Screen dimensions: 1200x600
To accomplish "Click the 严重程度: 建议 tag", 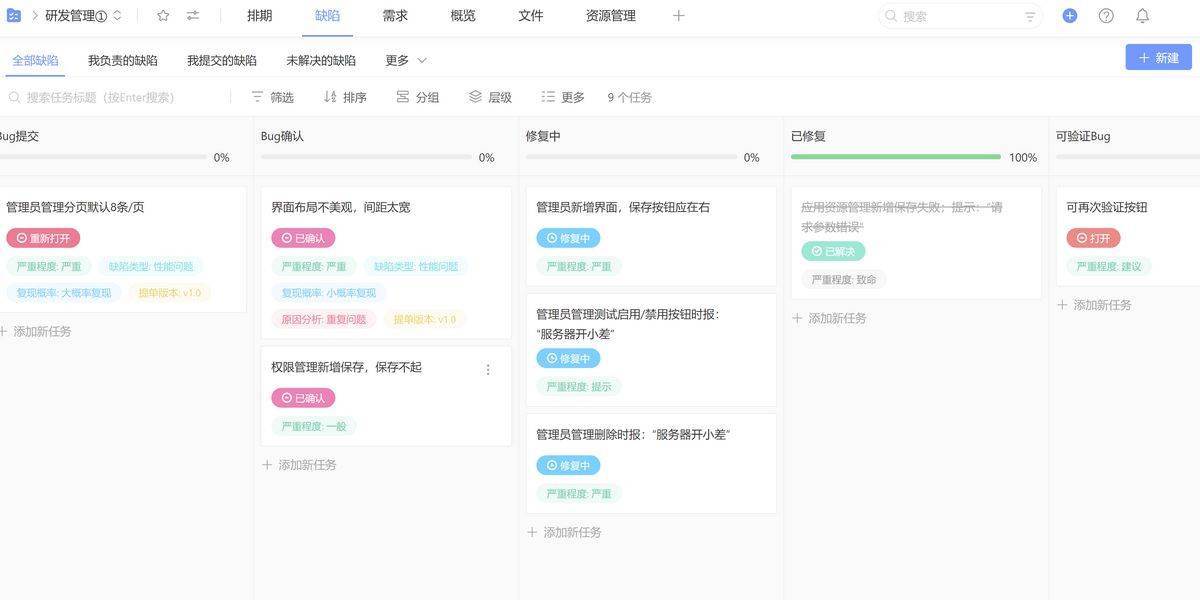I will click(x=1109, y=266).
